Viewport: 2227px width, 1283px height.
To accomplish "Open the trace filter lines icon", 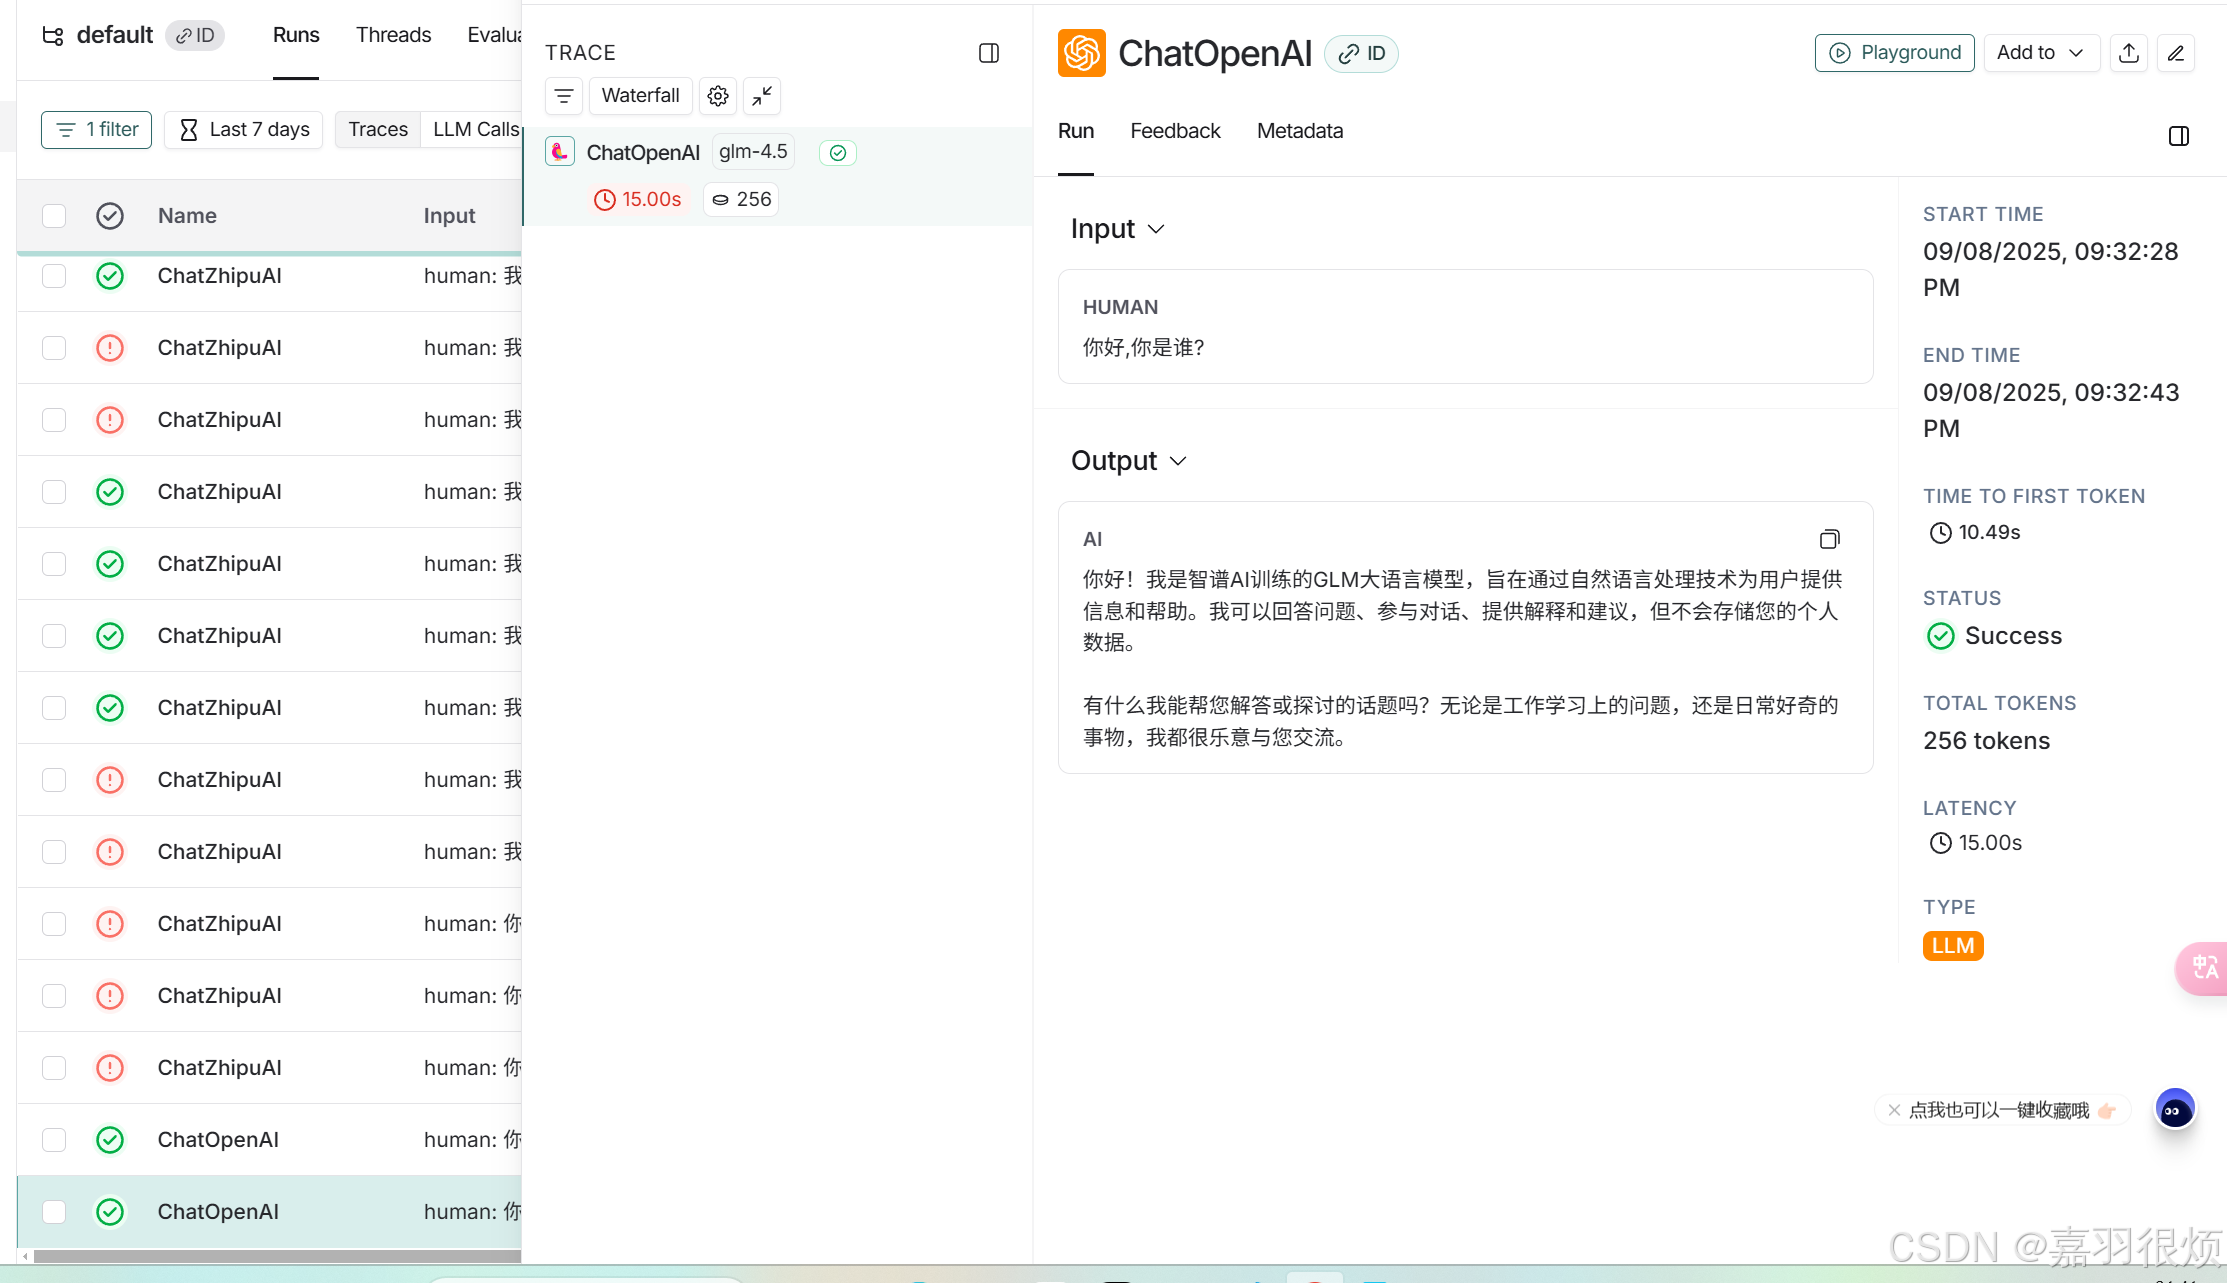I will pyautogui.click(x=564, y=96).
